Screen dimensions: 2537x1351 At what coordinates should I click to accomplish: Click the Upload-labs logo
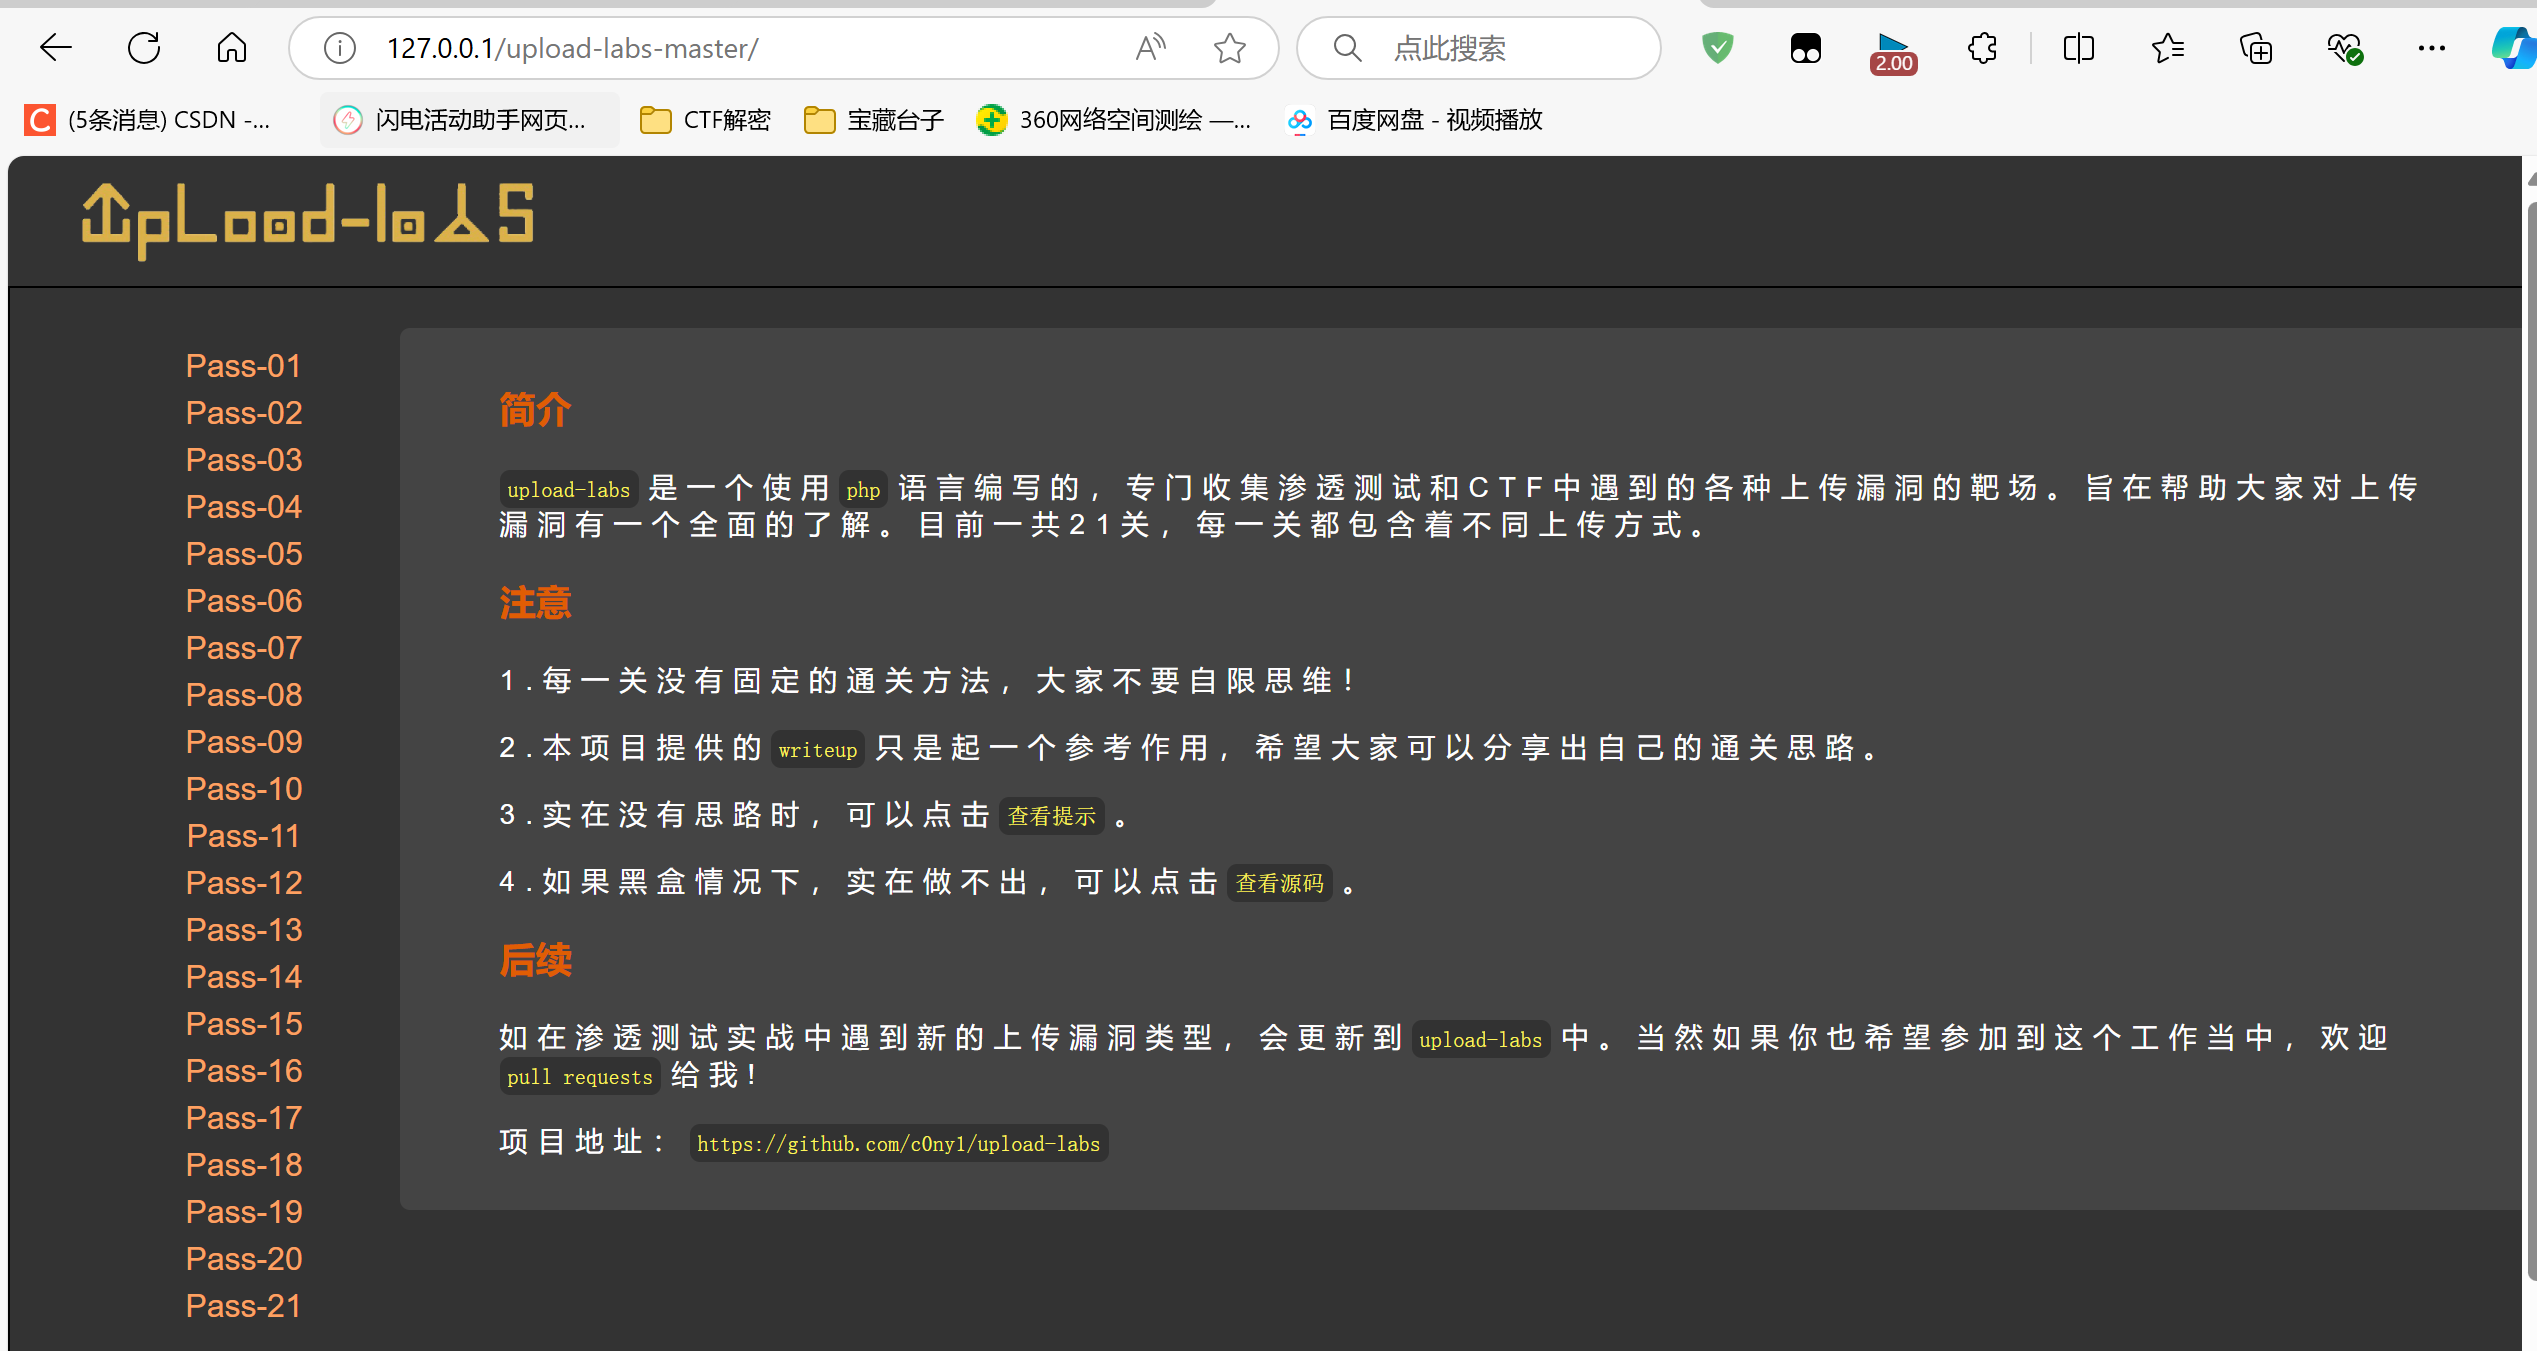click(308, 220)
